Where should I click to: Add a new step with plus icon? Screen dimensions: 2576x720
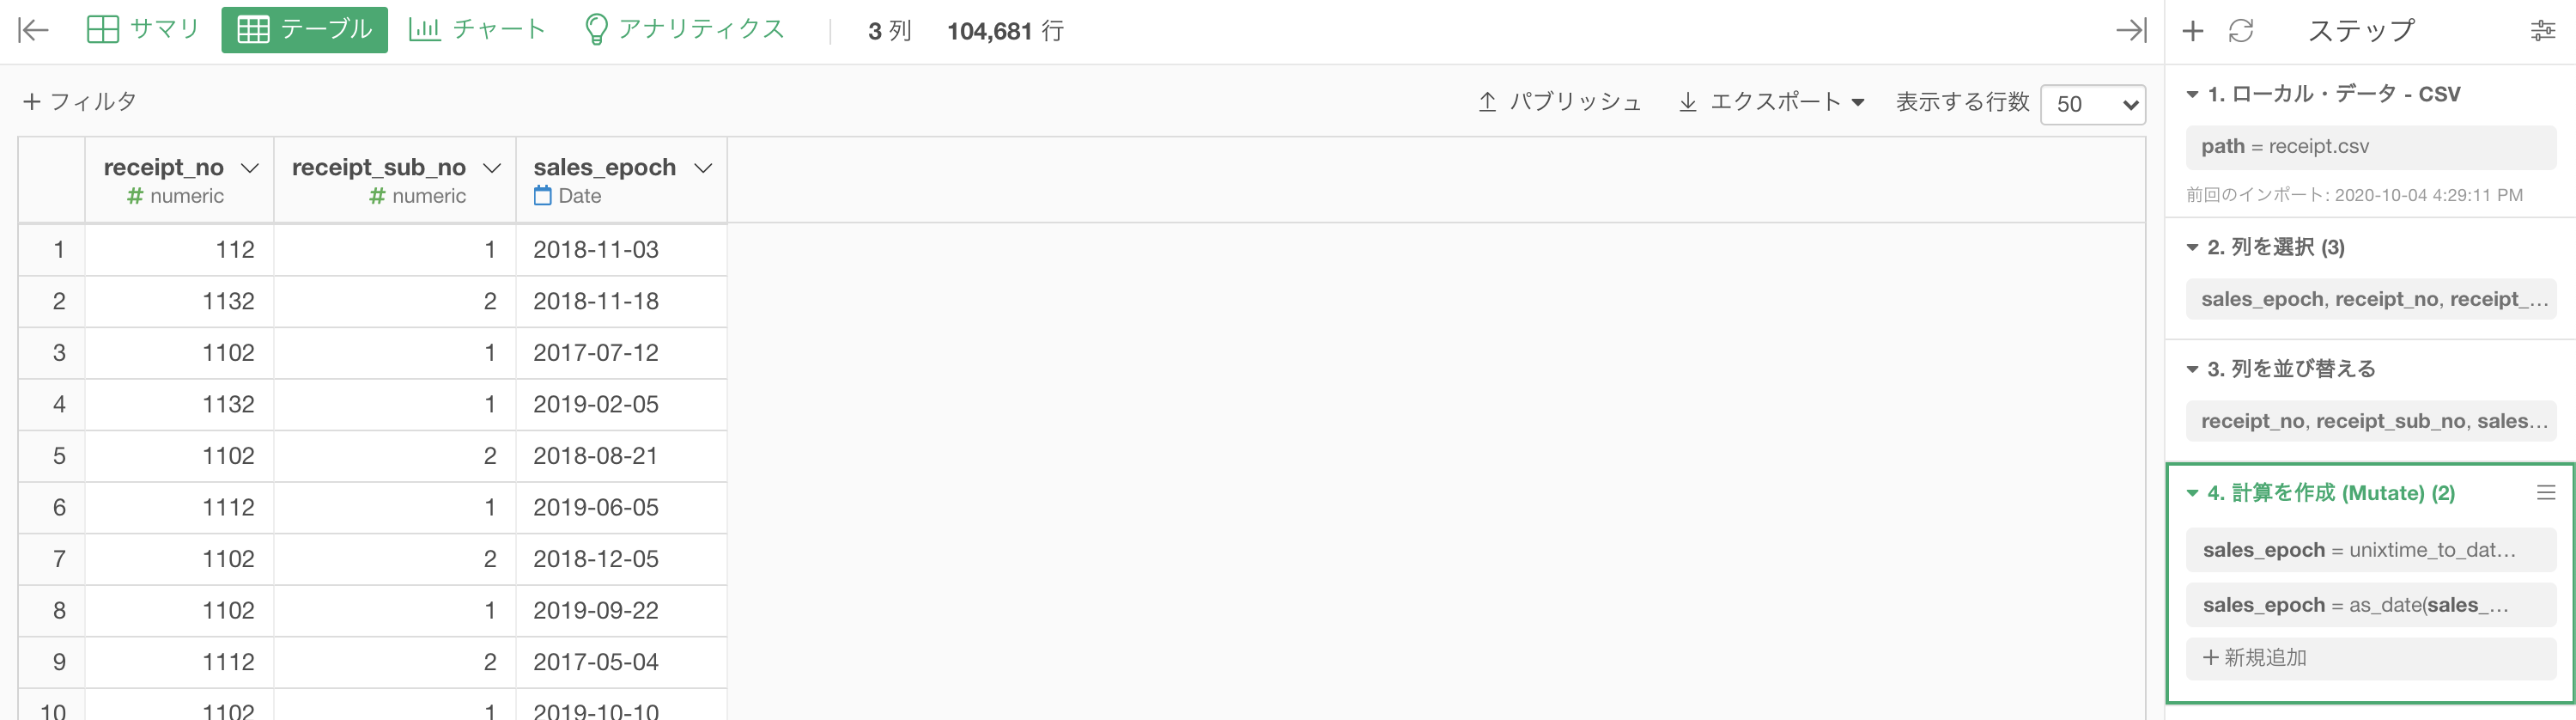(2192, 31)
